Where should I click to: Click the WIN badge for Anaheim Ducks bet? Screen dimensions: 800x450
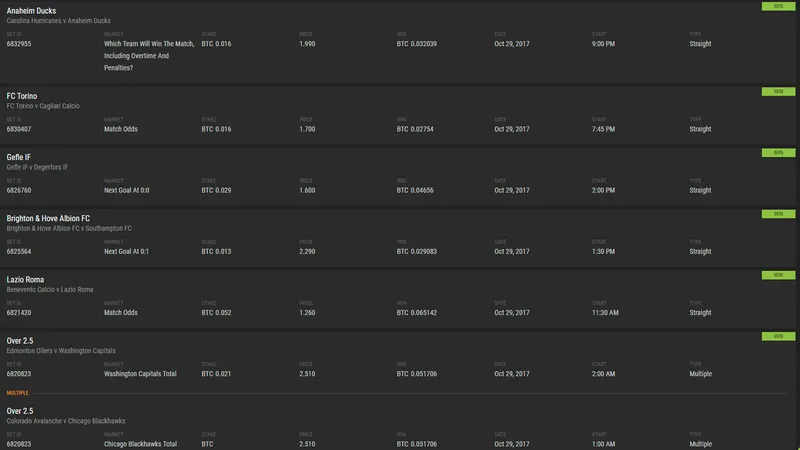click(778, 6)
